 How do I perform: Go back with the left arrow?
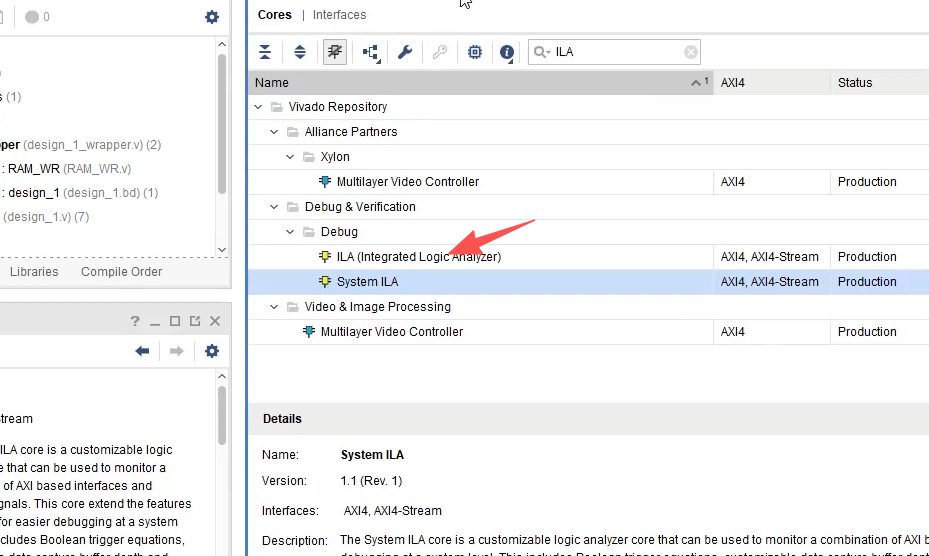point(142,351)
